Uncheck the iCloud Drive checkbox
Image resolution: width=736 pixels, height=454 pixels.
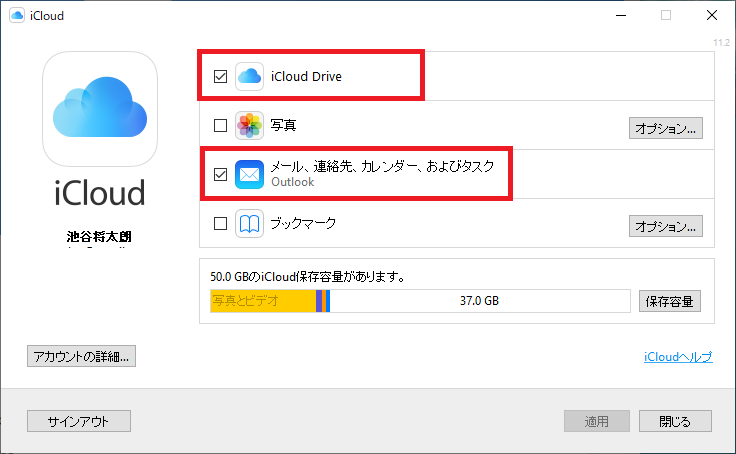220,76
